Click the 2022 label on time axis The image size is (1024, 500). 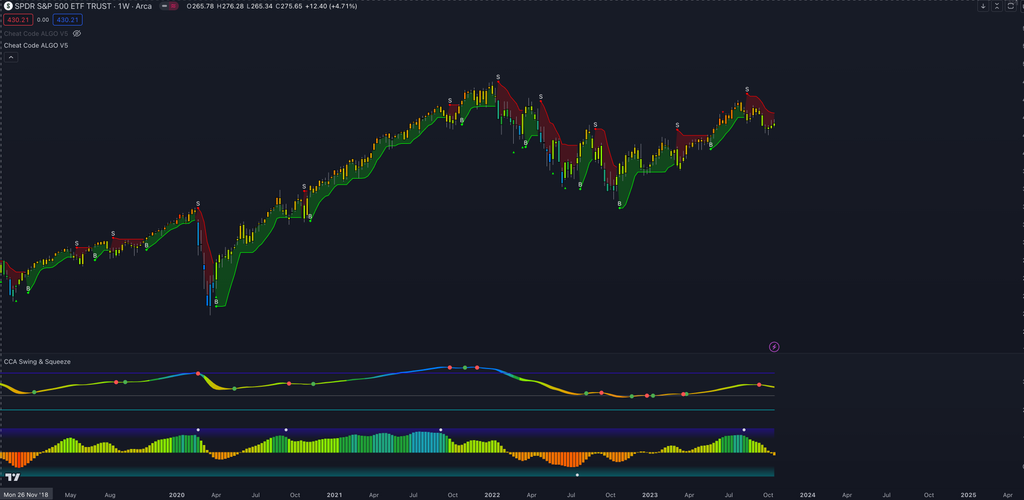(x=492, y=494)
